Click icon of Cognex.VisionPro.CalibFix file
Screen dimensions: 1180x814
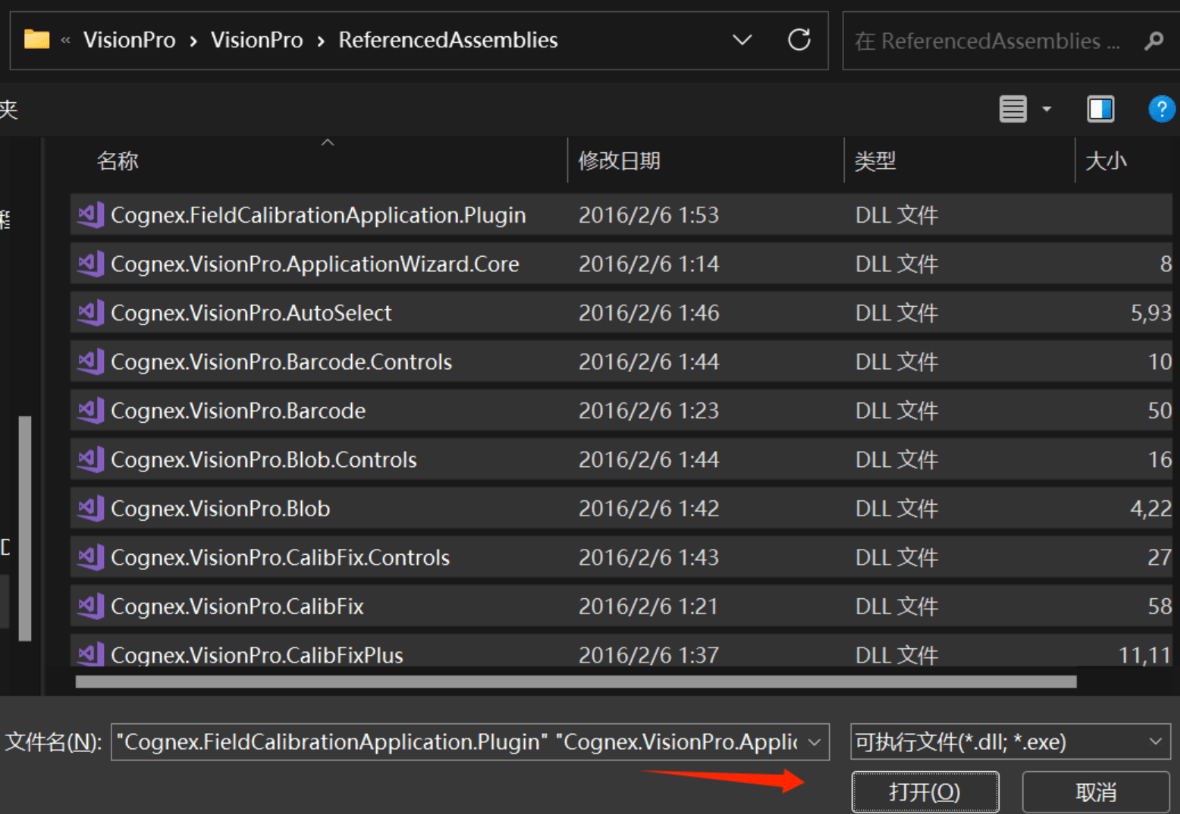(90, 606)
